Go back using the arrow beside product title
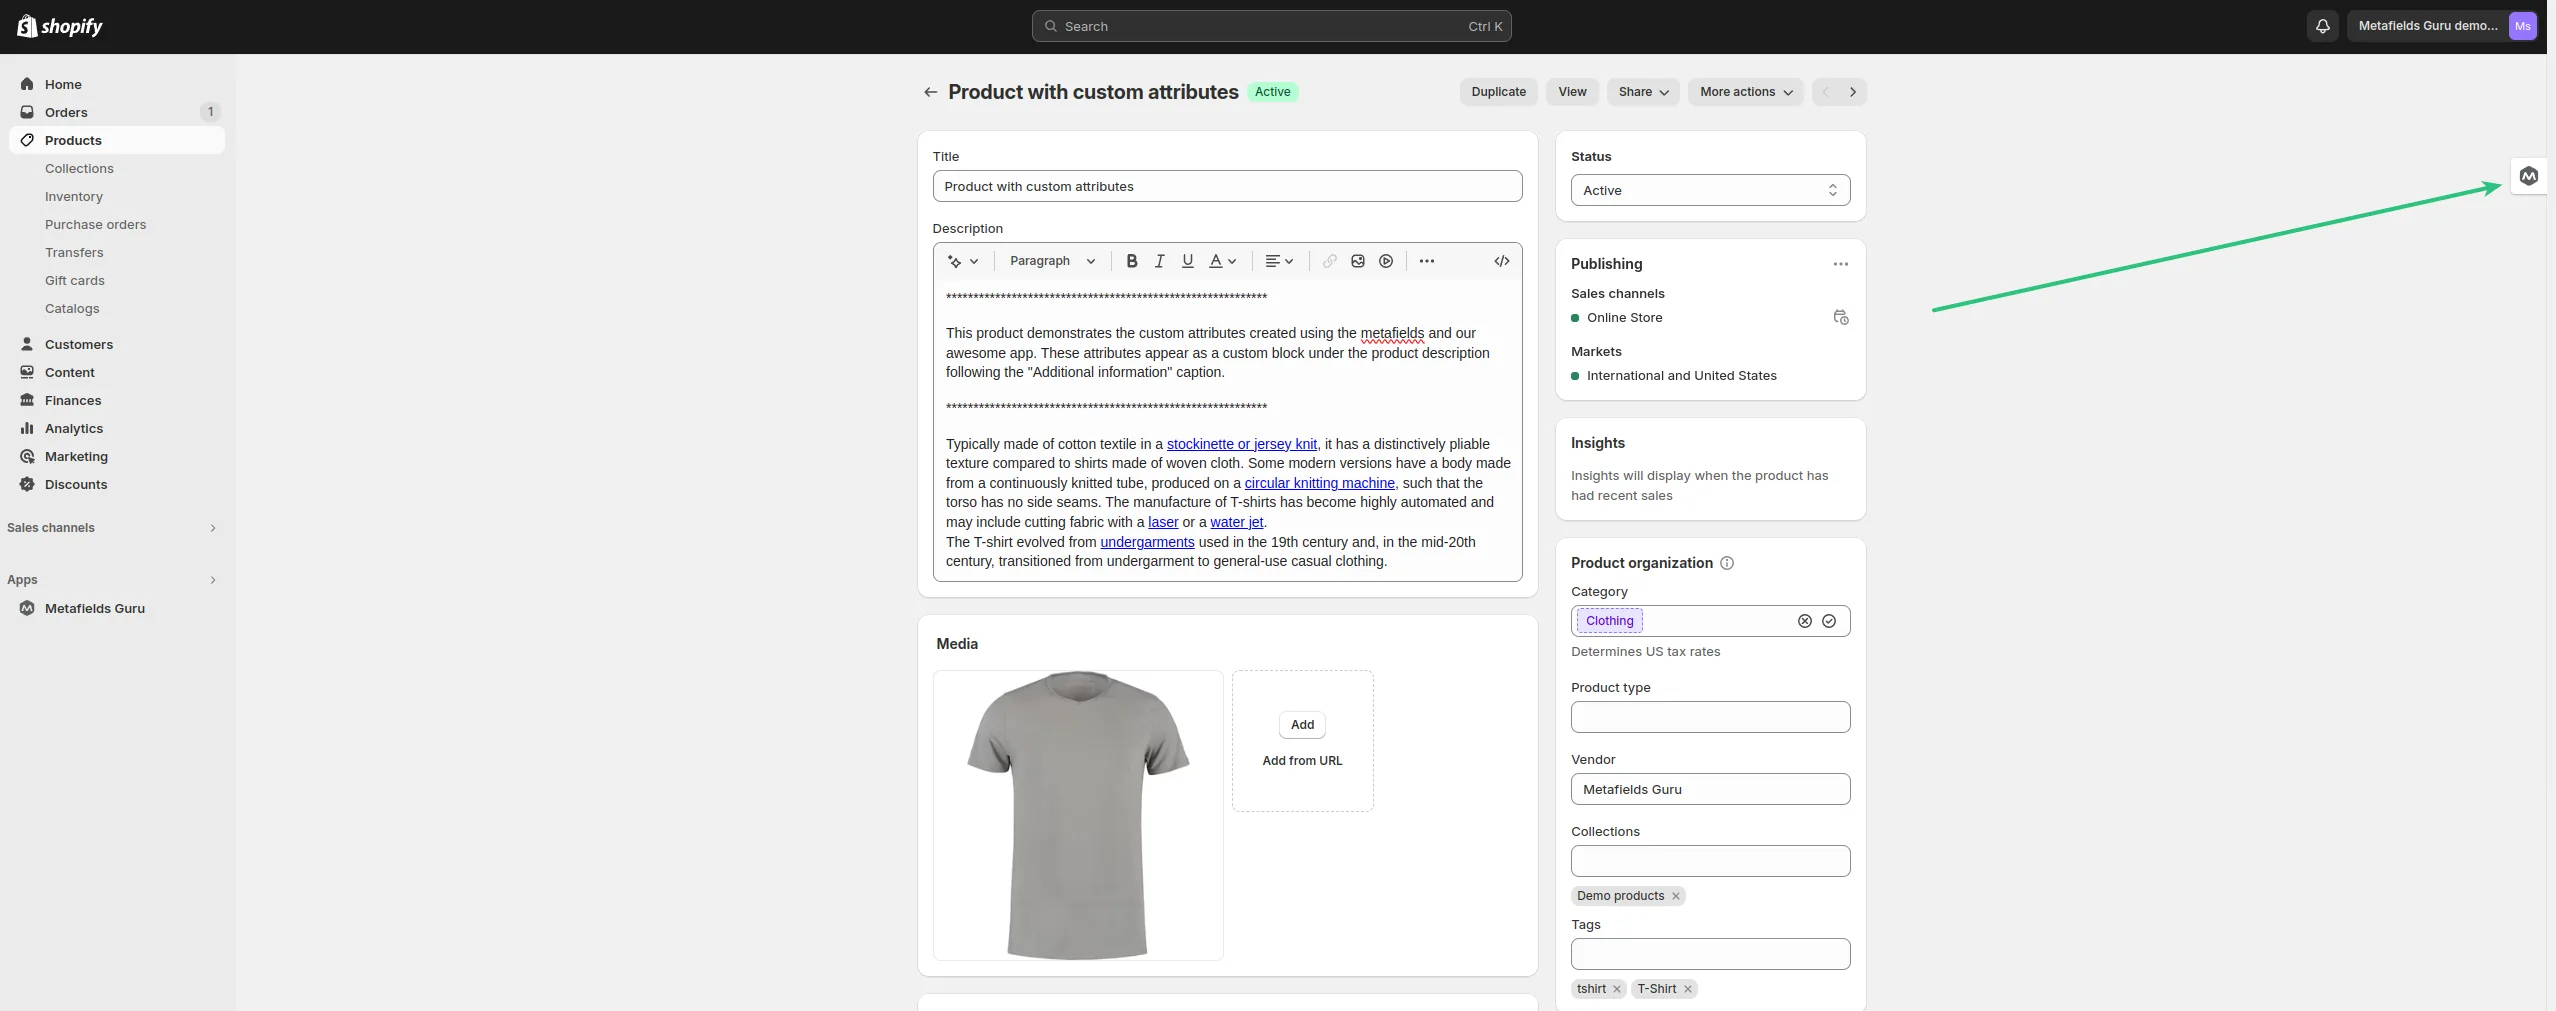This screenshot has width=2556, height=1011. coord(930,92)
